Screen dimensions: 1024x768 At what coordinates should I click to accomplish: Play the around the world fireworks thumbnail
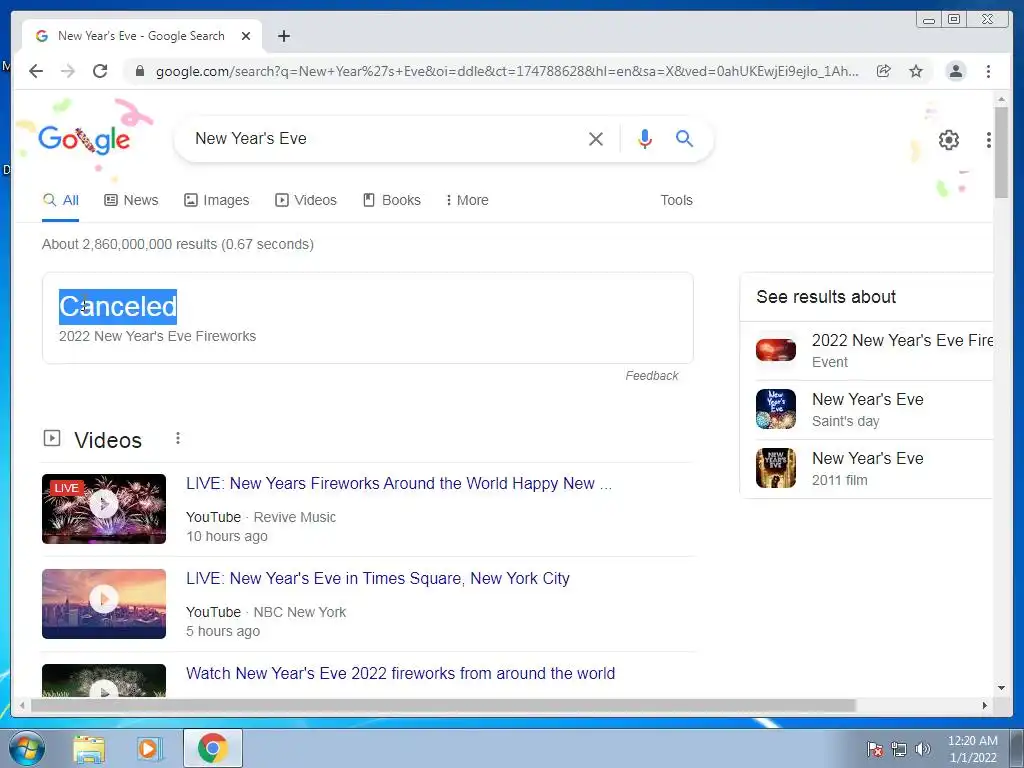104,680
